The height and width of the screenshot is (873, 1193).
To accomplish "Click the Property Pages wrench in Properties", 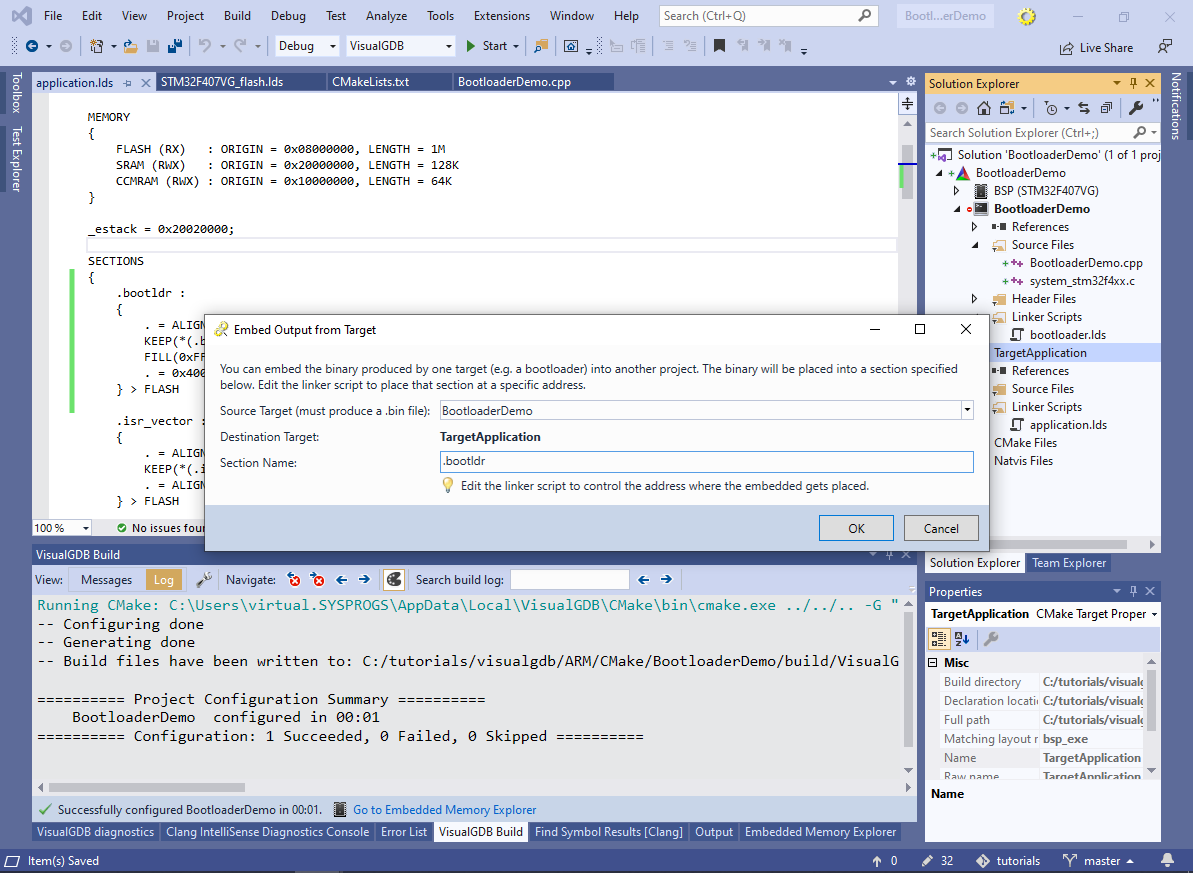I will tap(991, 639).
